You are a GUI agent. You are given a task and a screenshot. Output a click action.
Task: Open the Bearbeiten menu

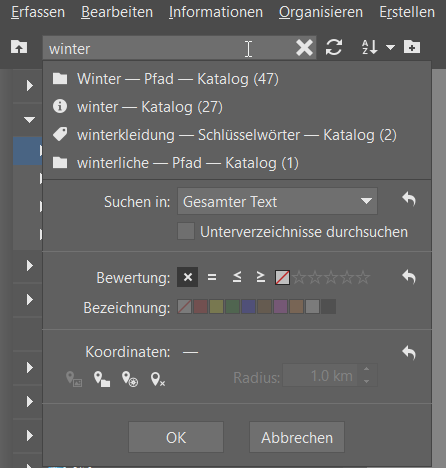pyautogui.click(x=117, y=12)
